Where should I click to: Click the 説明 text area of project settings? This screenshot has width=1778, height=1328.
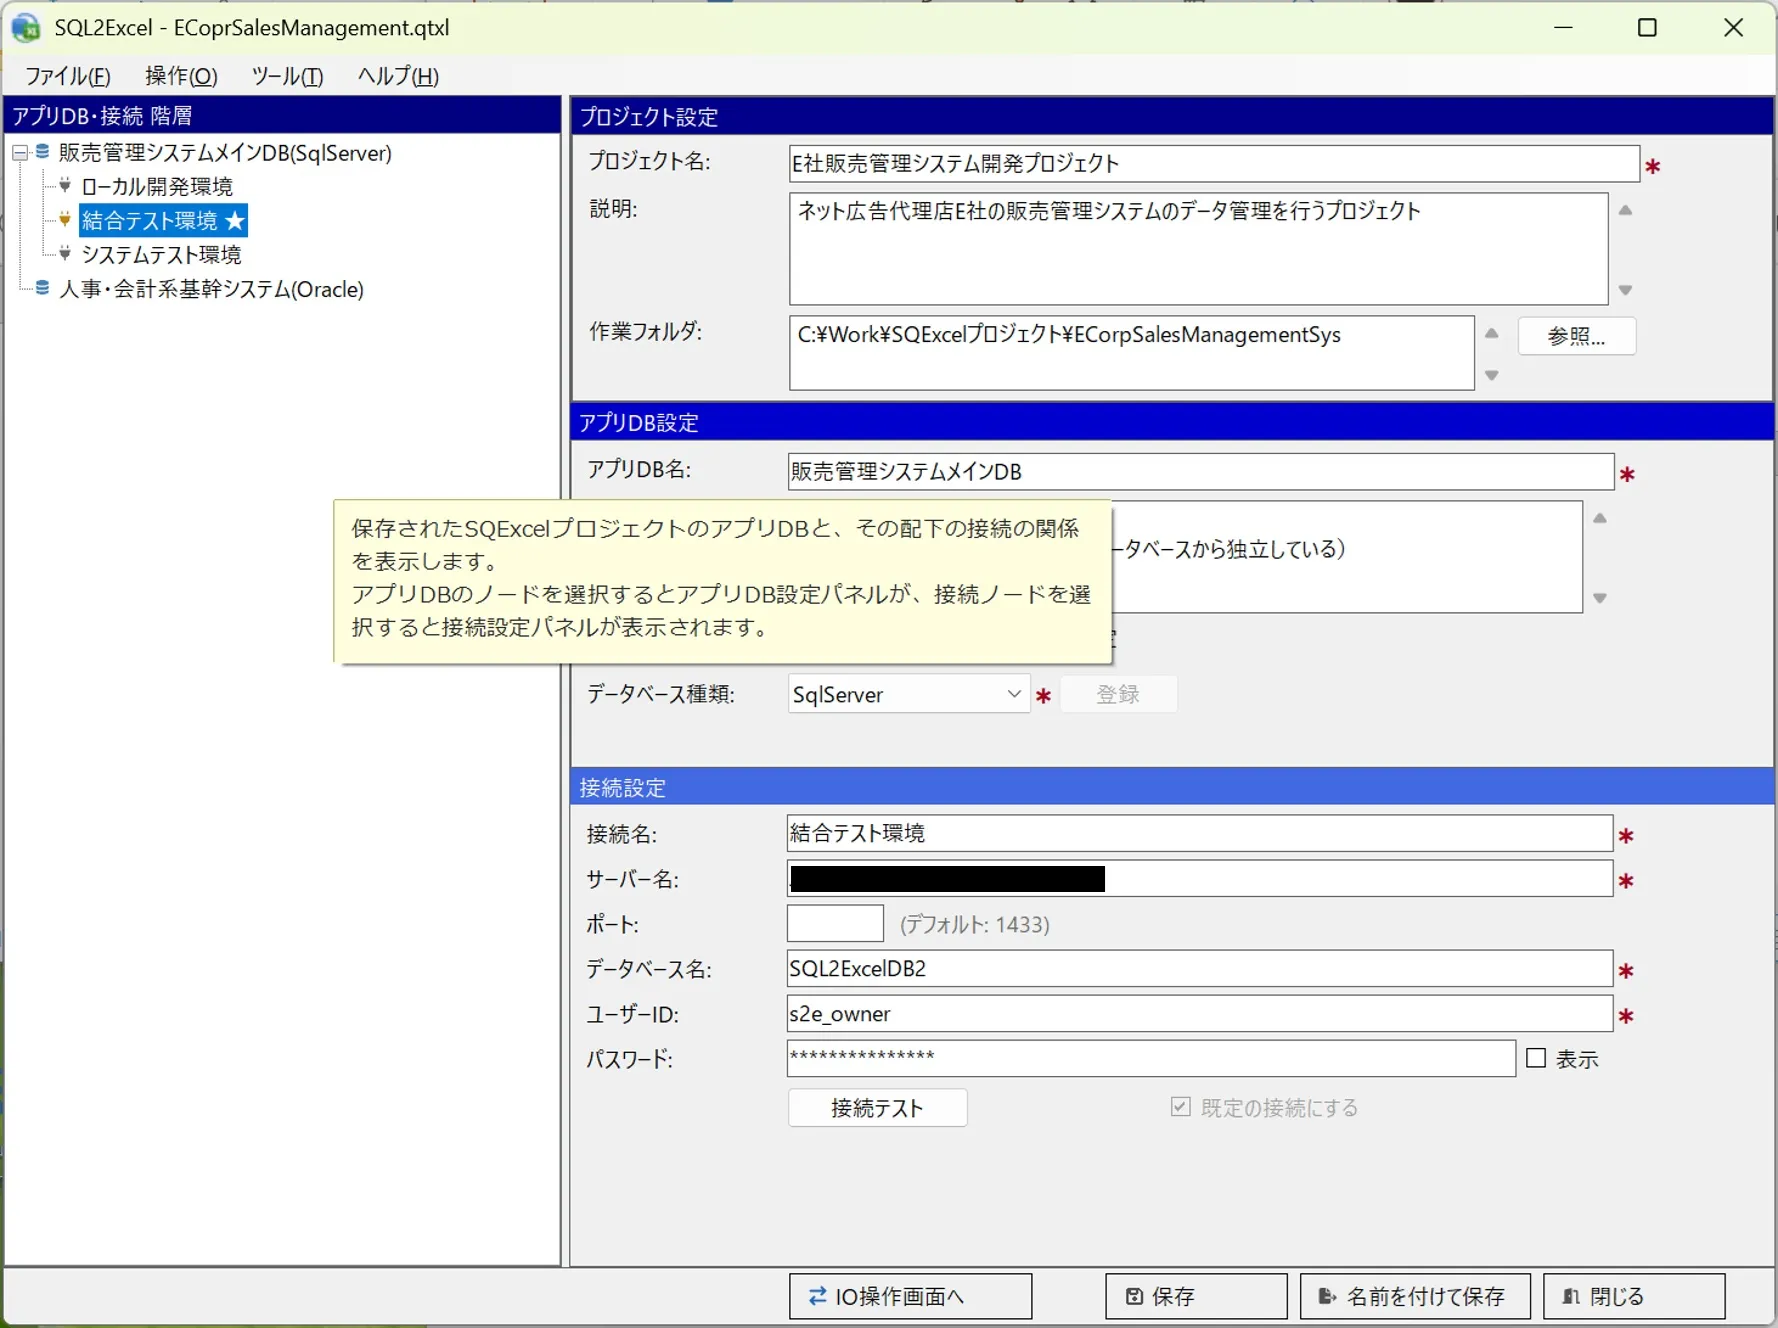pyautogui.click(x=1198, y=249)
